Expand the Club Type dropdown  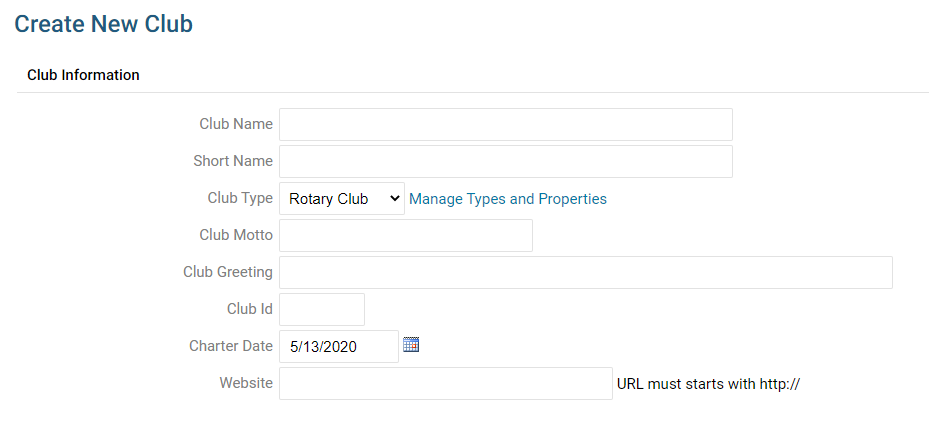click(341, 199)
